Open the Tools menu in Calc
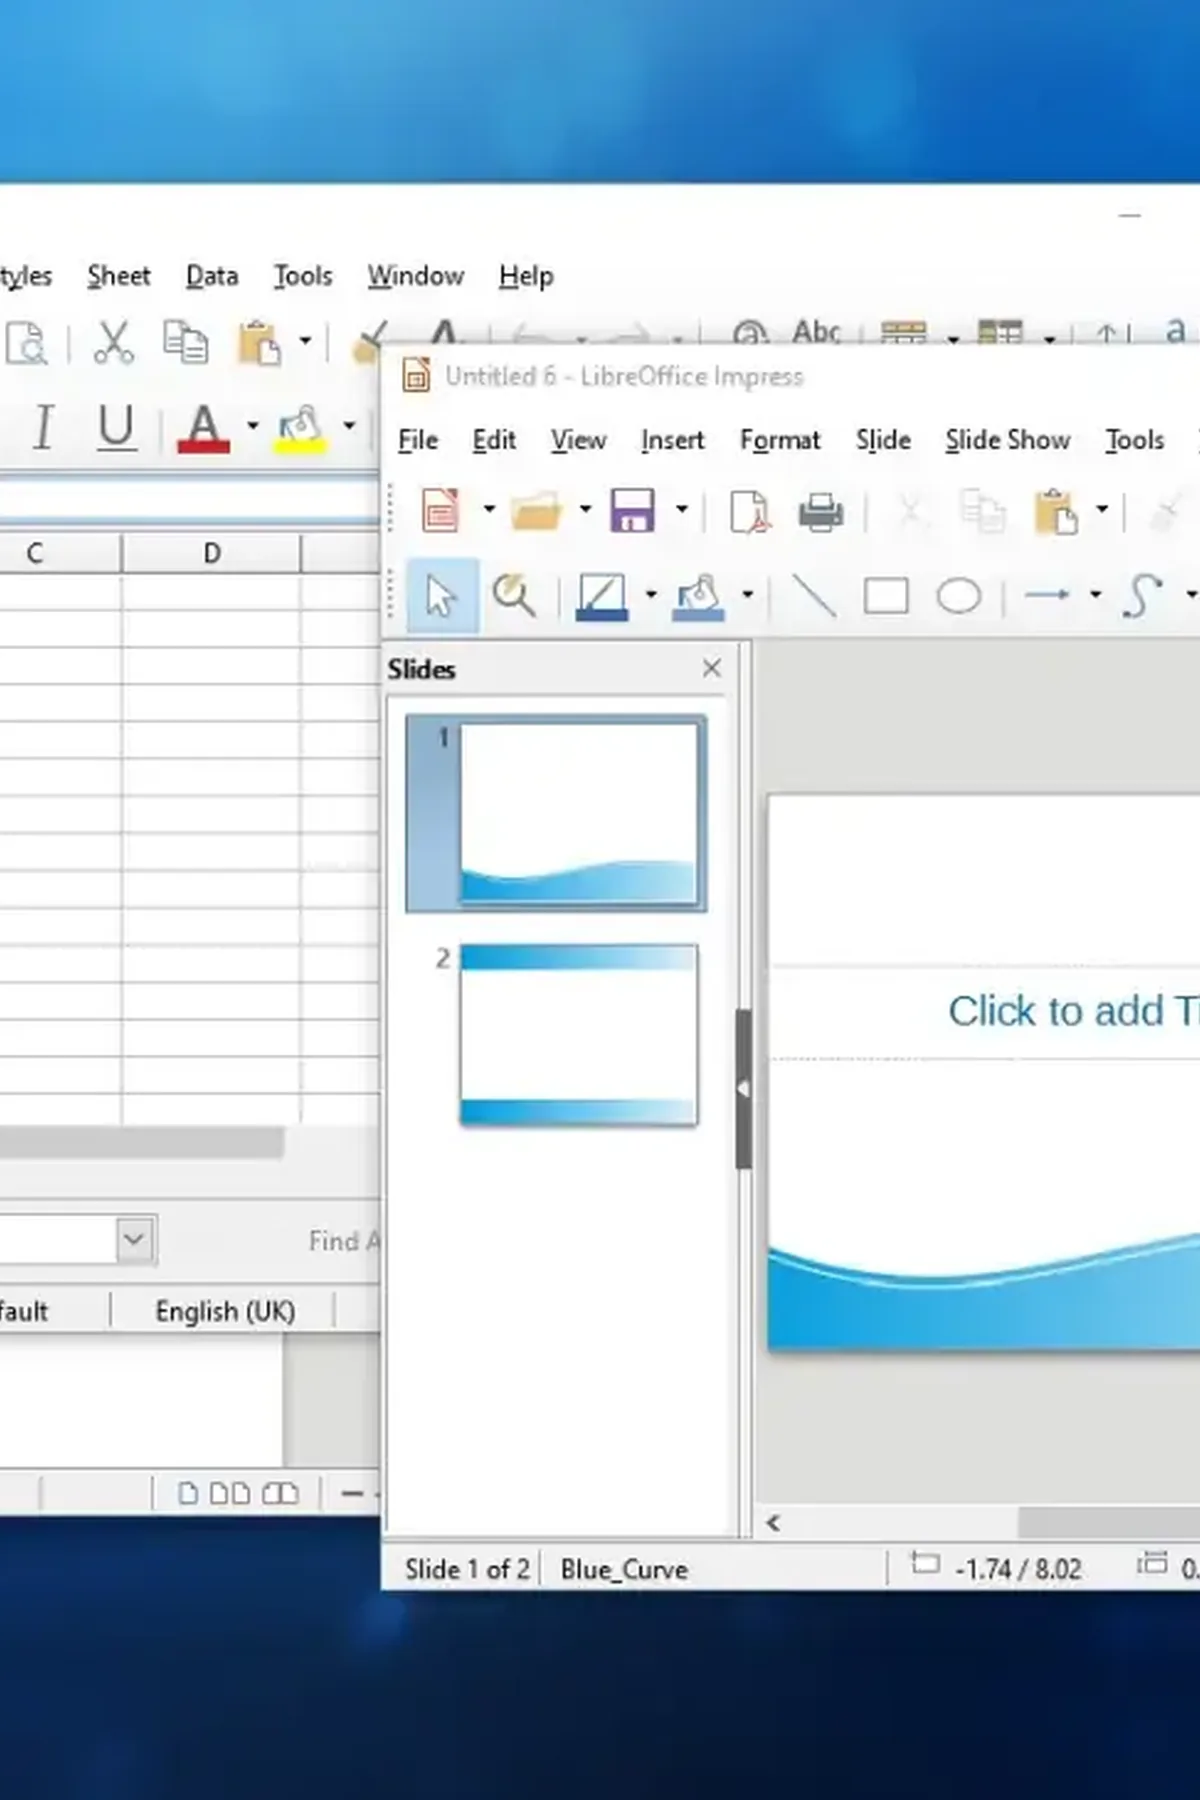Viewport: 1200px width, 1800px height. pyautogui.click(x=303, y=276)
